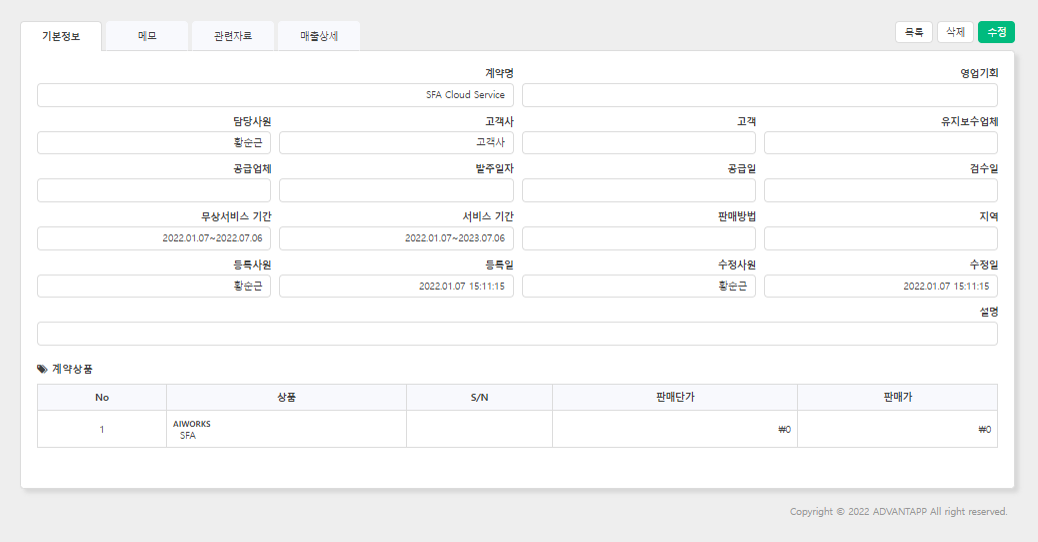The width and height of the screenshot is (1038, 542).
Task: Open the 매출상세 tab
Action: point(319,36)
